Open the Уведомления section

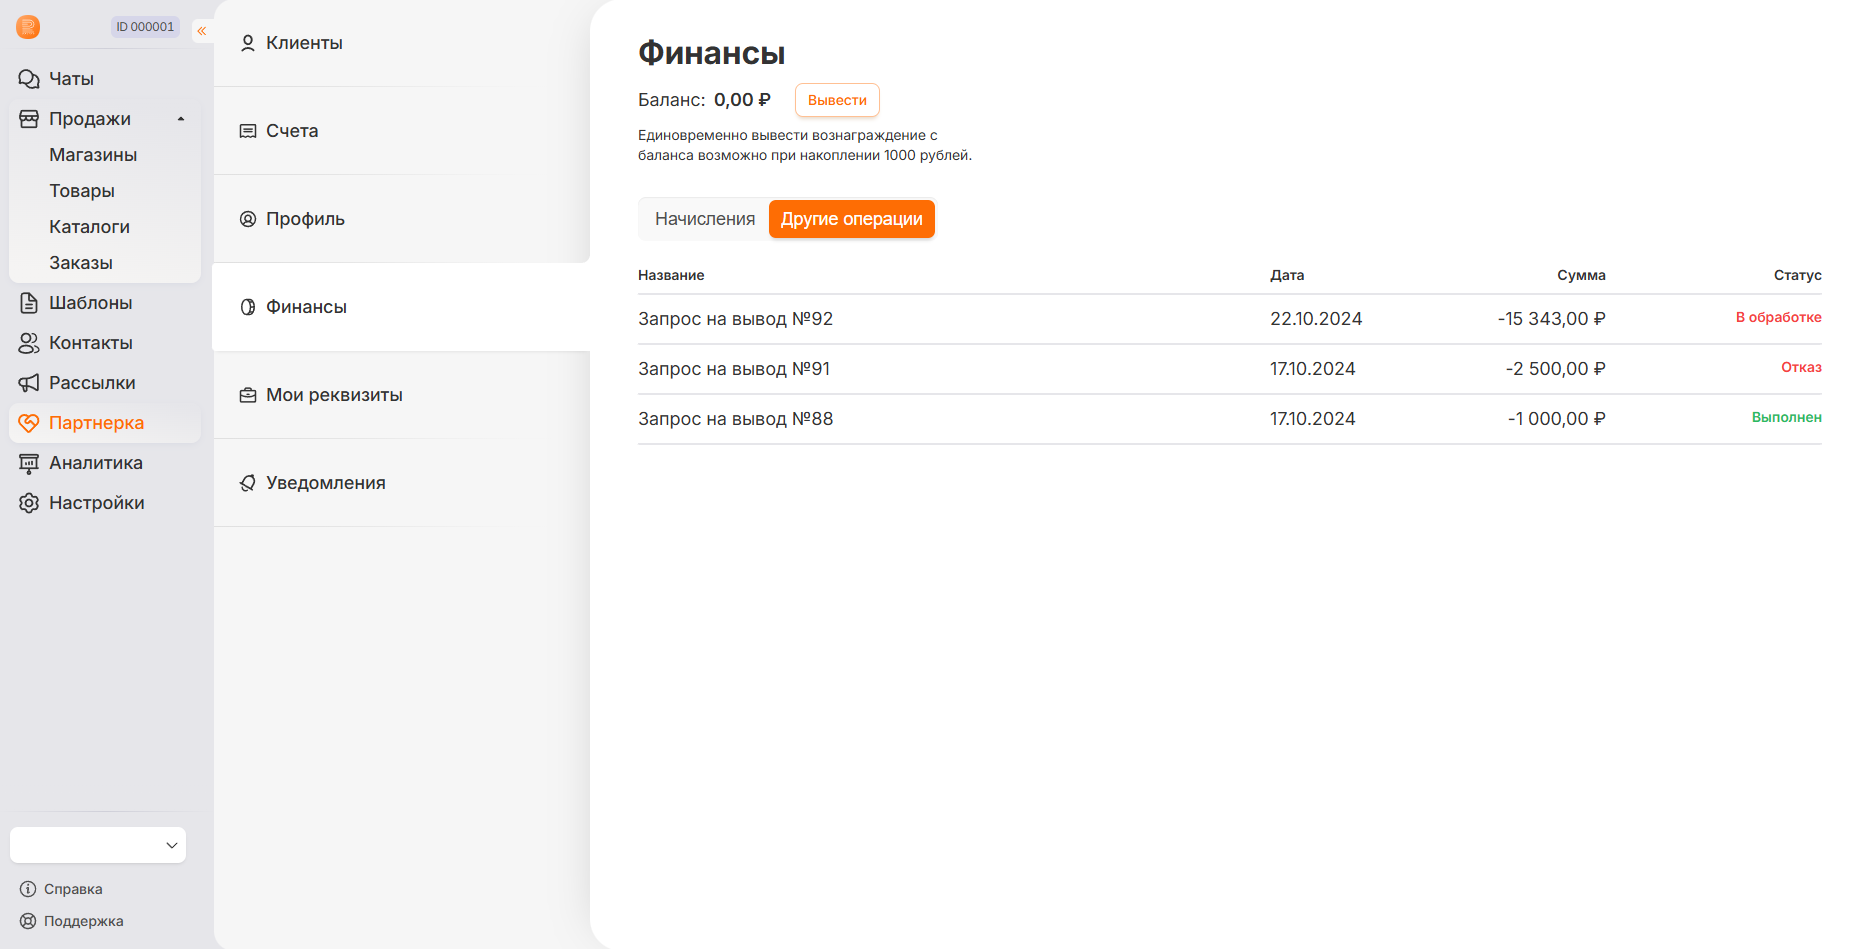[402, 483]
